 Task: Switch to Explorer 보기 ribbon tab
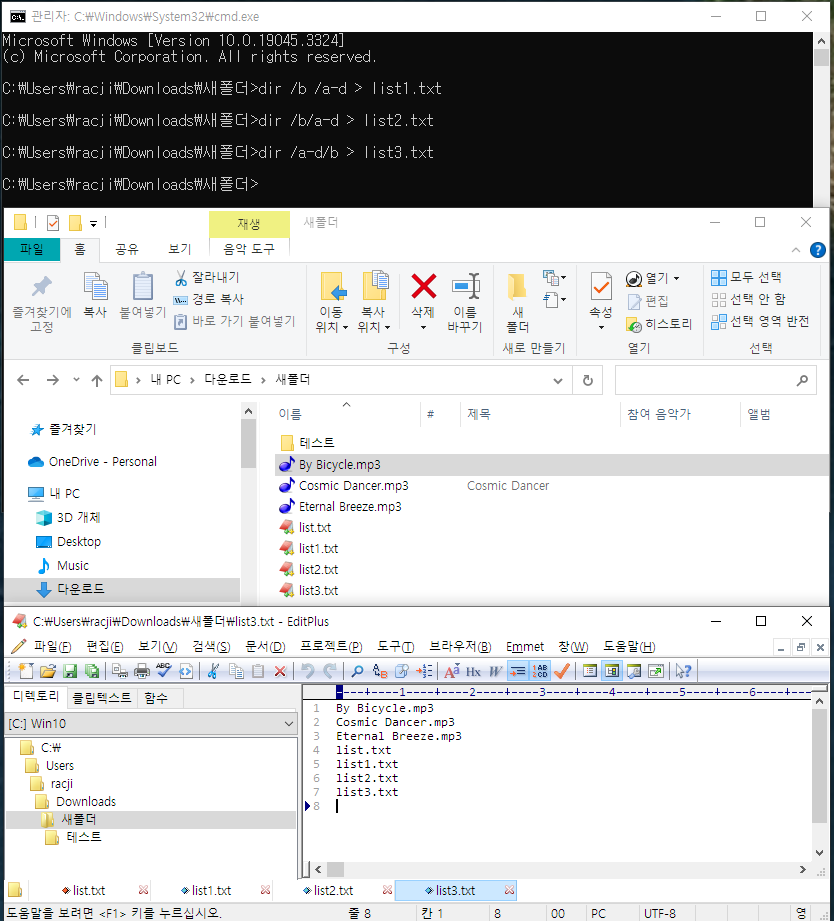[x=180, y=249]
